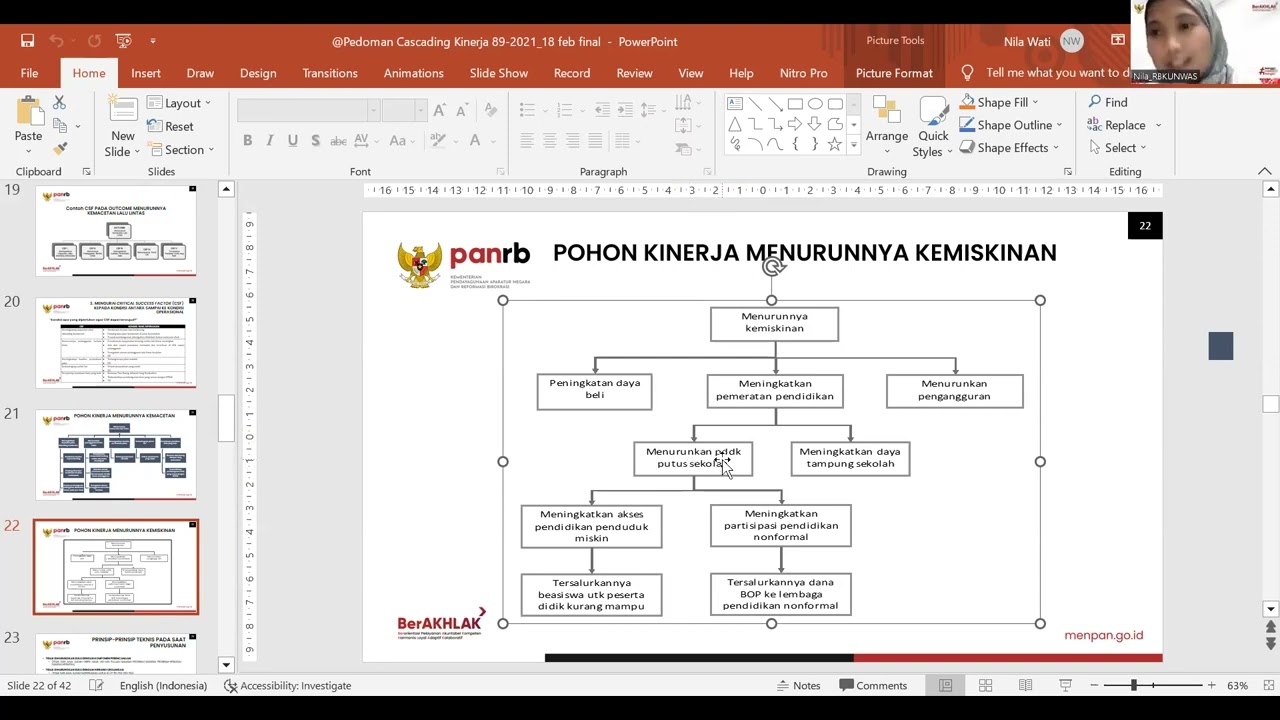
Task: Click the Paste clipboard icon
Action: pos(28,110)
